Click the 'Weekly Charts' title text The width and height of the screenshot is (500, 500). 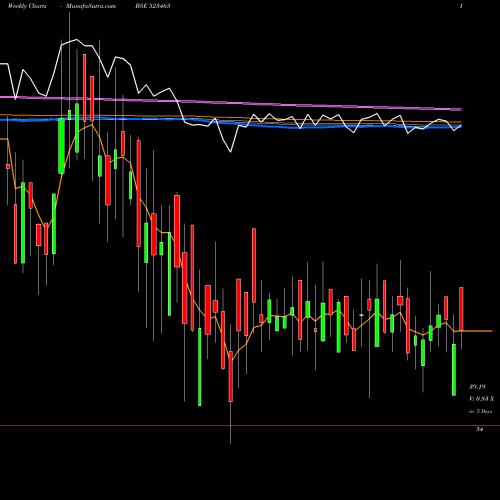(27, 6)
